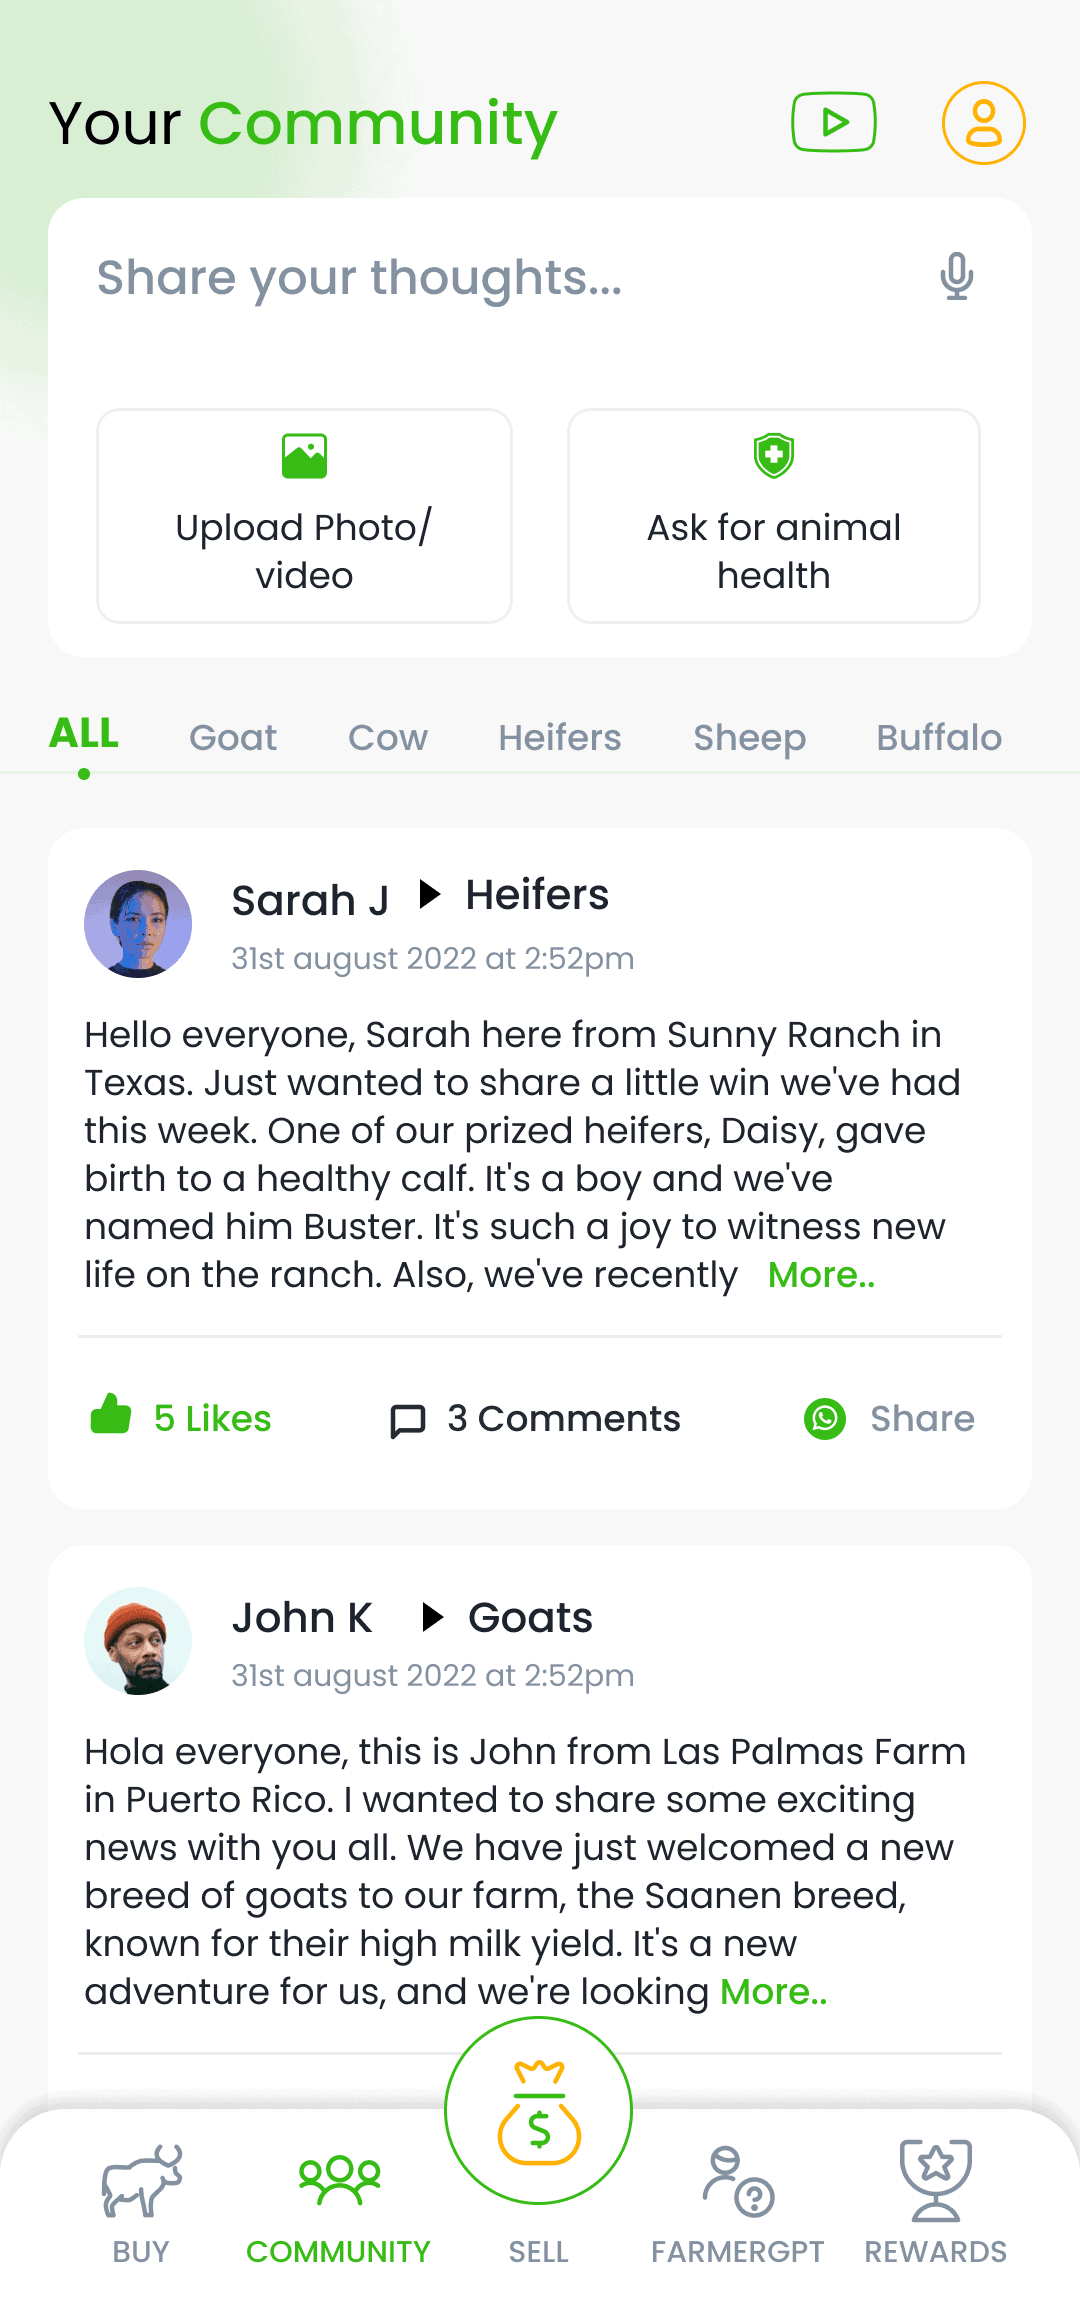Open the video reels icon in the header
Viewport: 1080px width, 2310px height.
pyautogui.click(x=833, y=122)
